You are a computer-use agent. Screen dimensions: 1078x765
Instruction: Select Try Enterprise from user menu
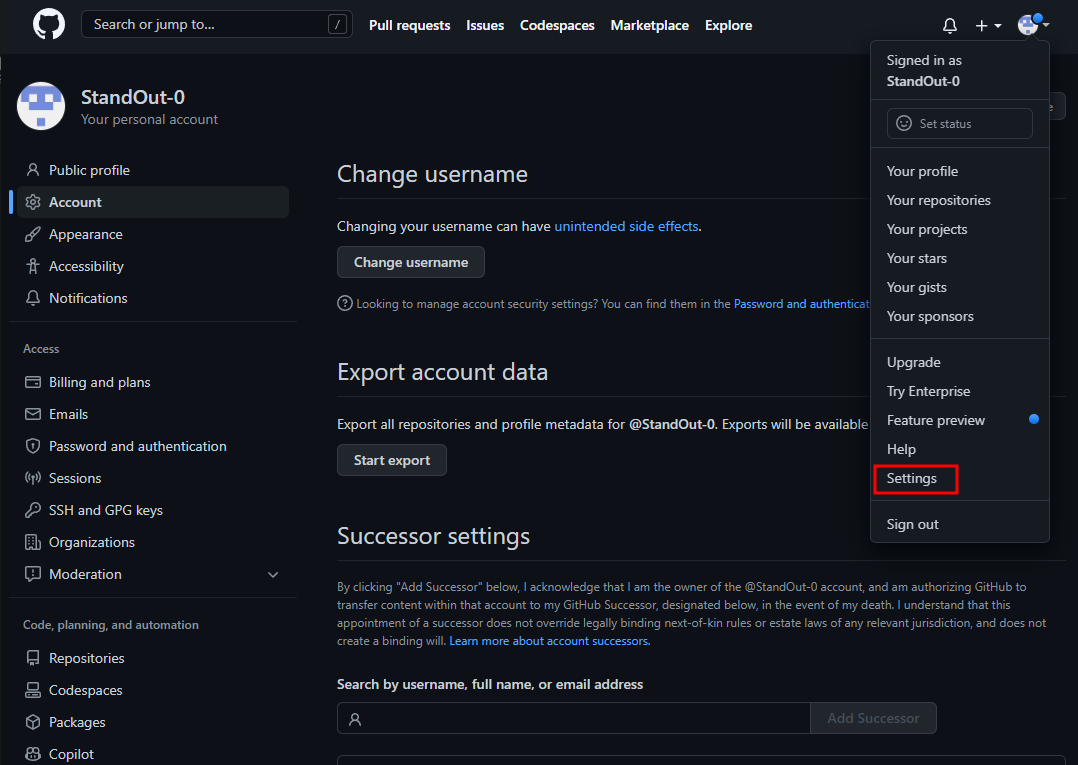click(x=960, y=391)
